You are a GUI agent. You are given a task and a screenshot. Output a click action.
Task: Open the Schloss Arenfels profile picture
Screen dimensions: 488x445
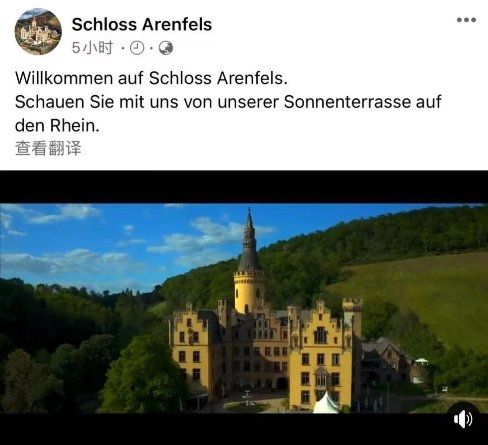(x=38, y=31)
